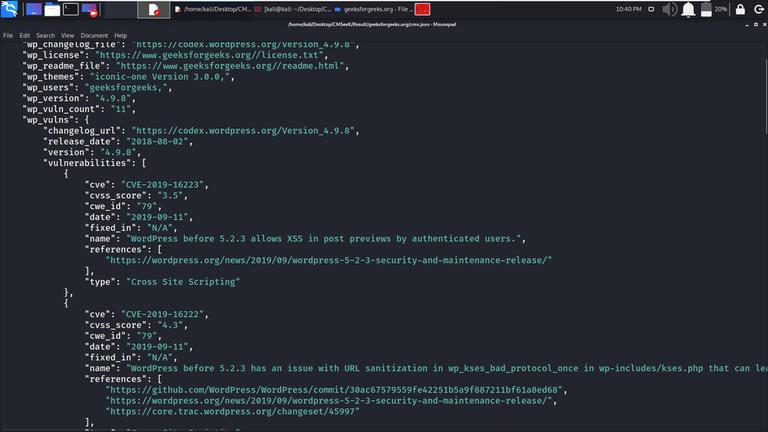
Task: Click the 10:40 PM clock
Action: 628,9
